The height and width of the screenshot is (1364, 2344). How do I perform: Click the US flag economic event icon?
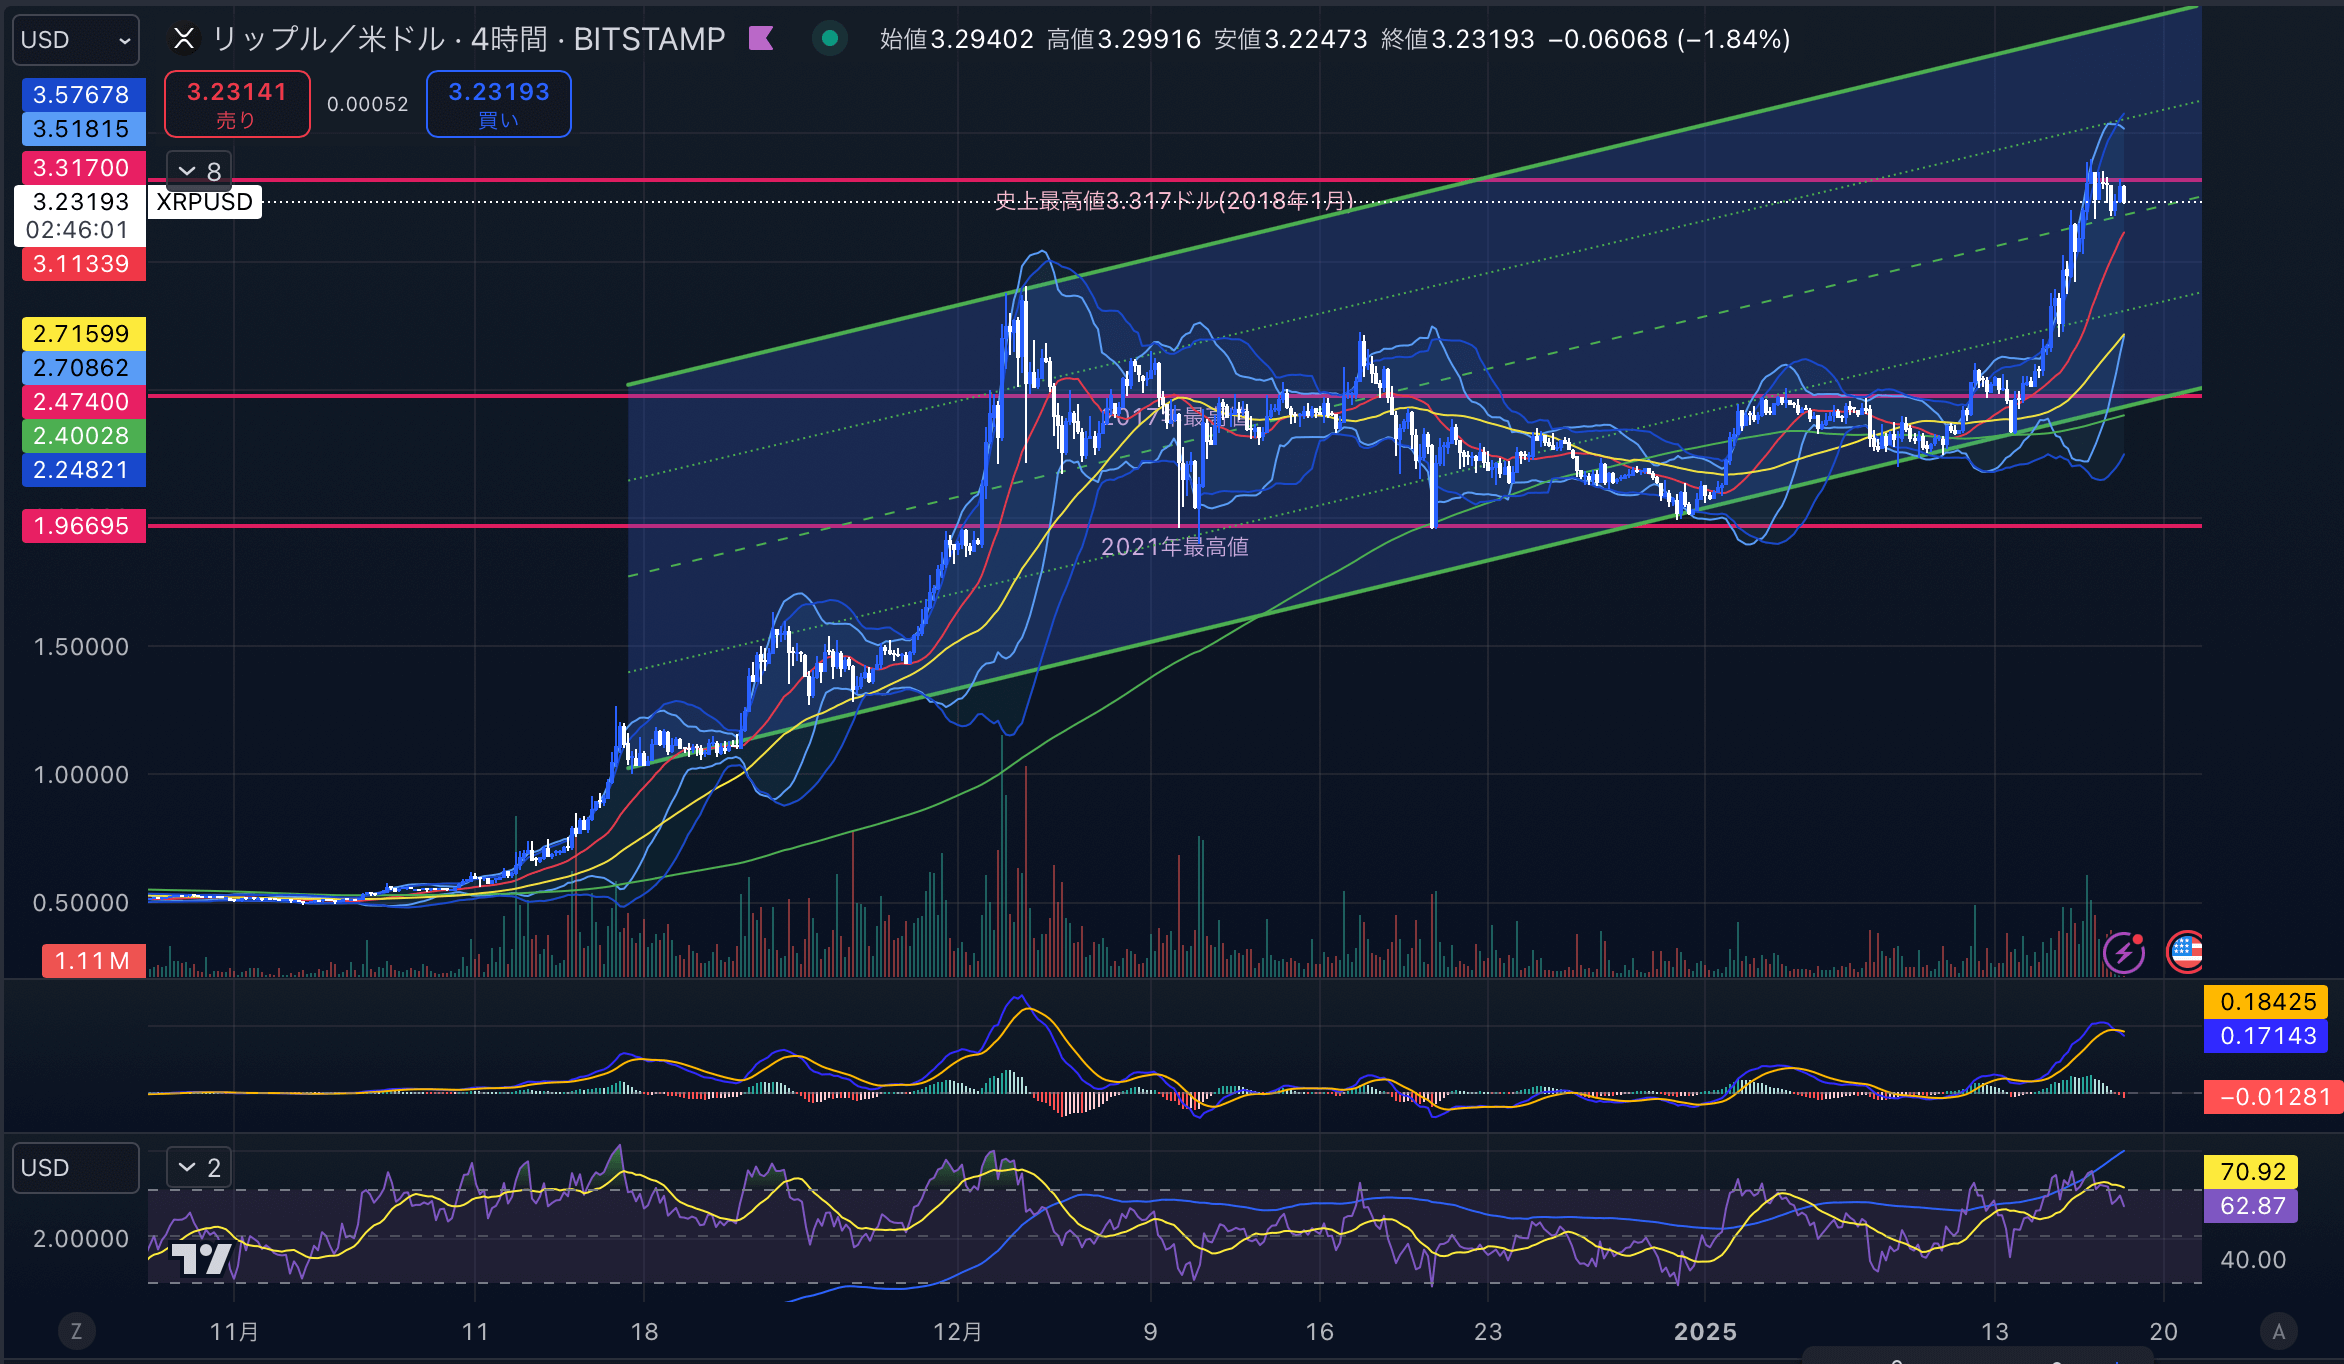pyautogui.click(x=2184, y=952)
